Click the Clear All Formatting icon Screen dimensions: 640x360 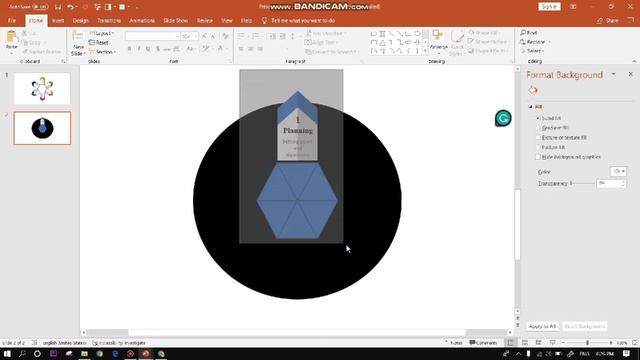(226, 36)
